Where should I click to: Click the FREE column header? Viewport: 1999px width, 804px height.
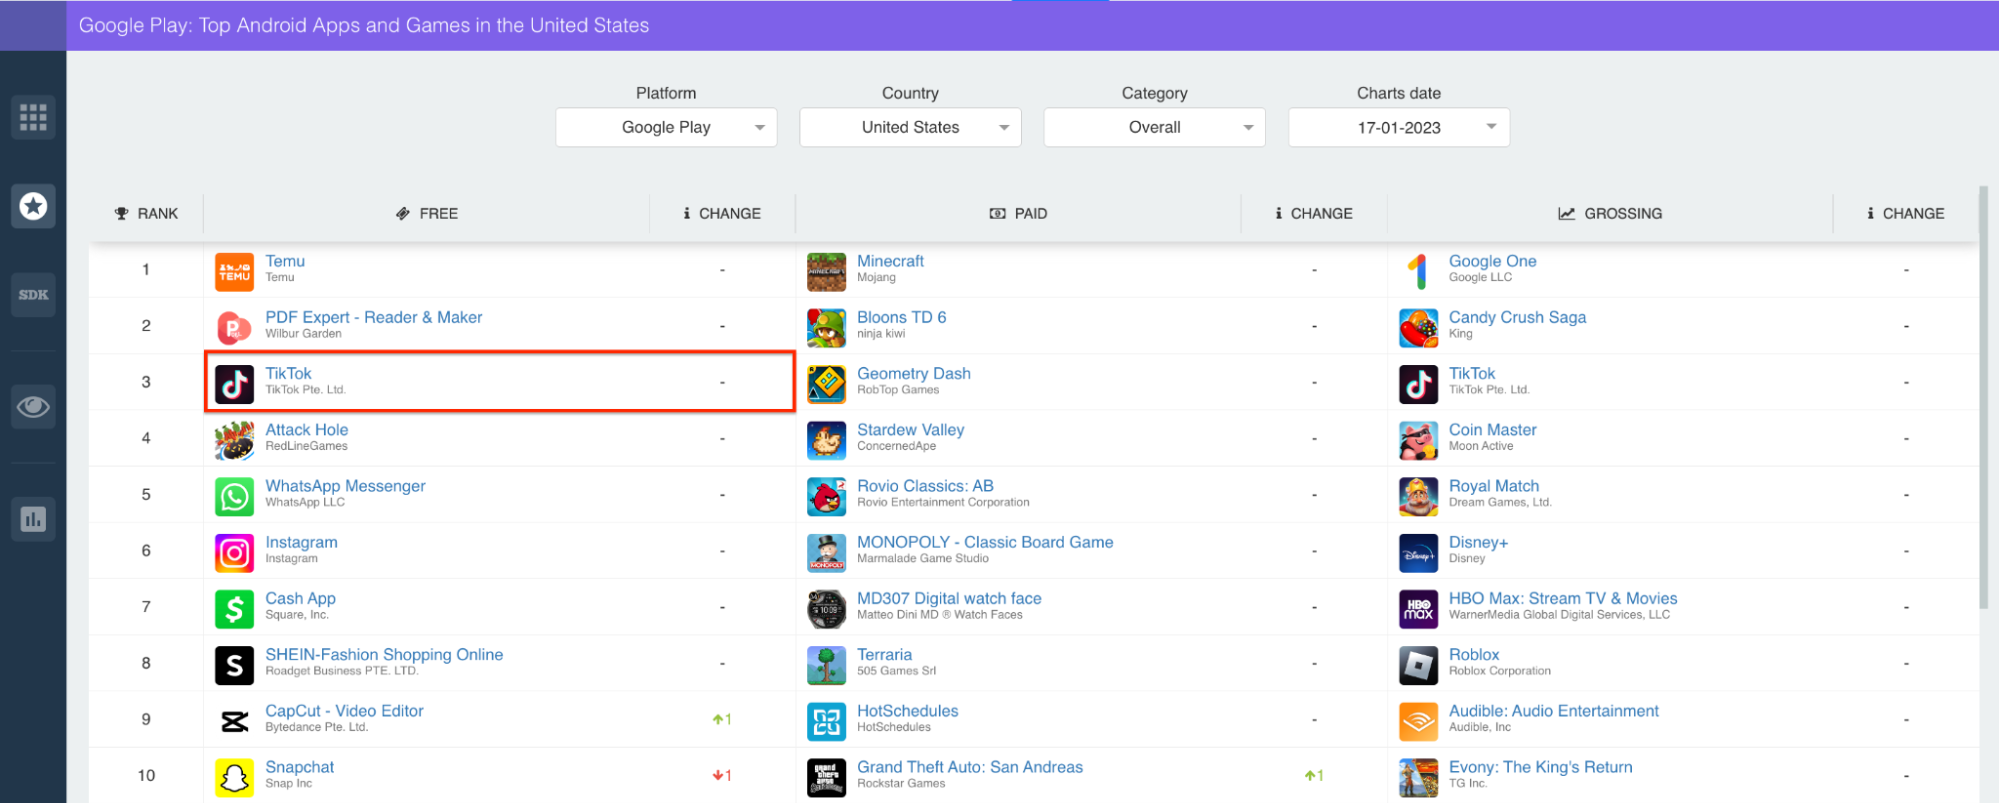pyautogui.click(x=427, y=213)
